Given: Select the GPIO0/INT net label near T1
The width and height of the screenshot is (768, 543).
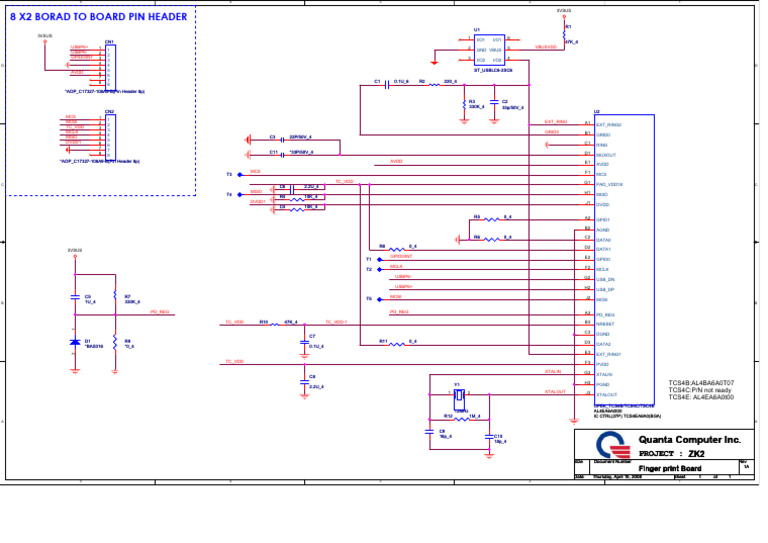Looking at the screenshot, I should tap(401, 257).
